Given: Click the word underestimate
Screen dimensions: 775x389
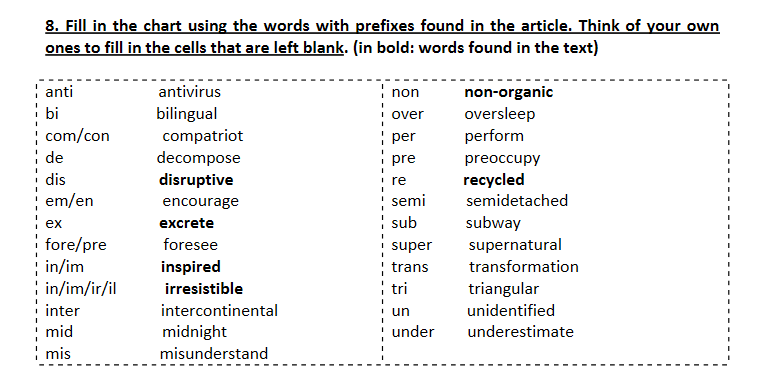Looking at the screenshot, I should coord(520,332).
